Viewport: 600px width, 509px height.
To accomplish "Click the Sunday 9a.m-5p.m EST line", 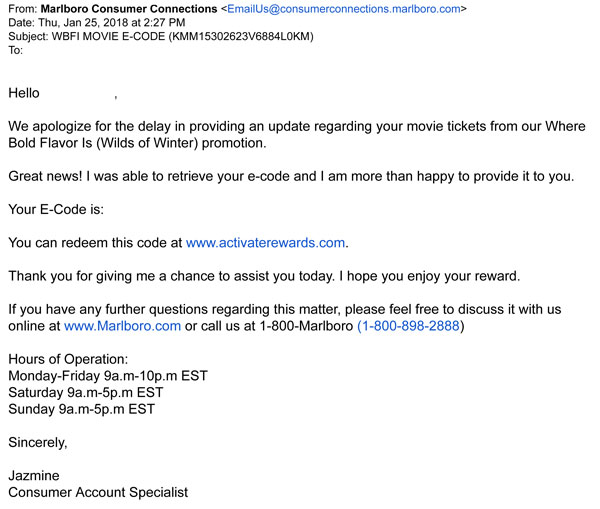I will 81,408.
